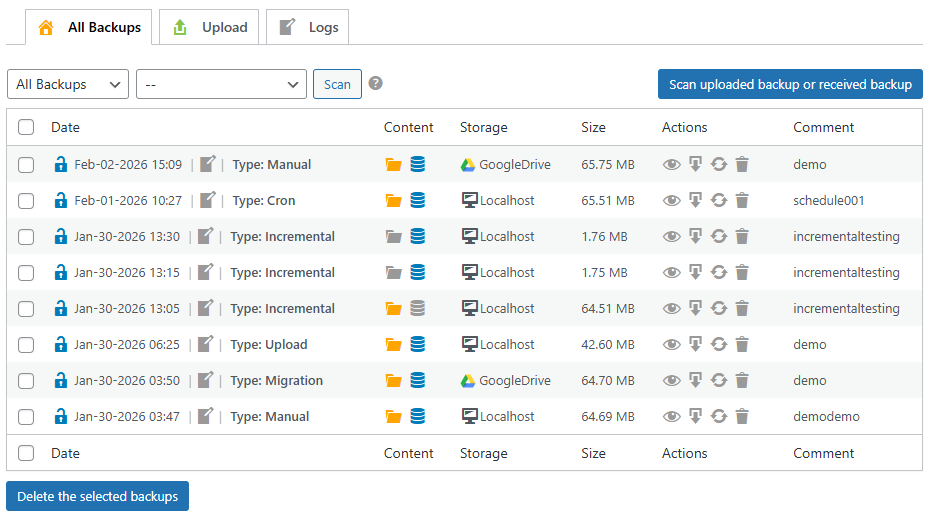View details eye icon for Feb-02-2026 15:09 backup
Viewport: 930px width, 519px height.
671,164
